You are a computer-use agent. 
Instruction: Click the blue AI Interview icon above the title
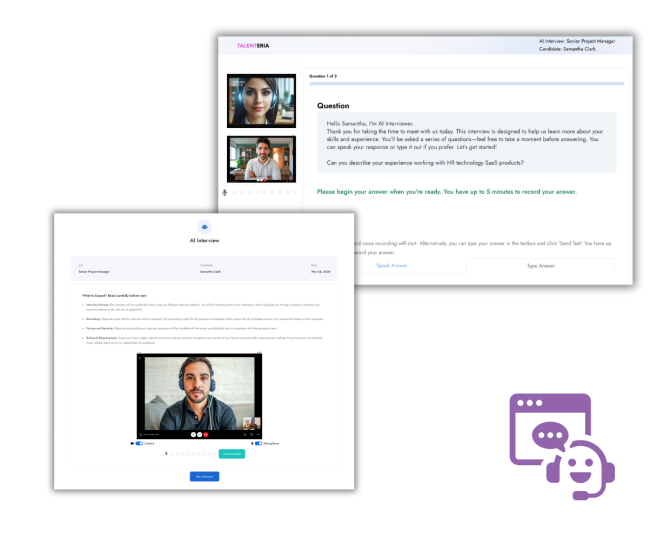pyautogui.click(x=204, y=227)
